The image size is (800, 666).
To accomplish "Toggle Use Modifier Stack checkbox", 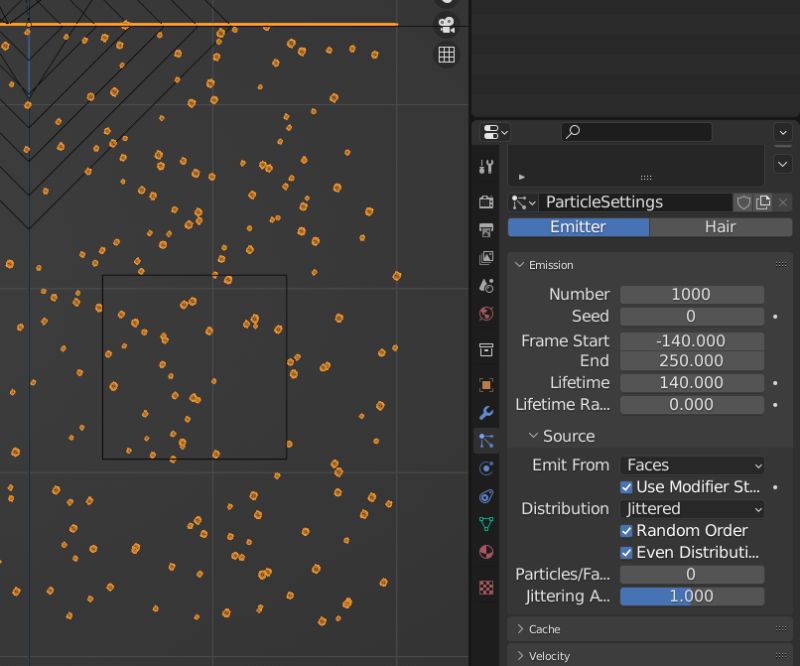I will 626,487.
